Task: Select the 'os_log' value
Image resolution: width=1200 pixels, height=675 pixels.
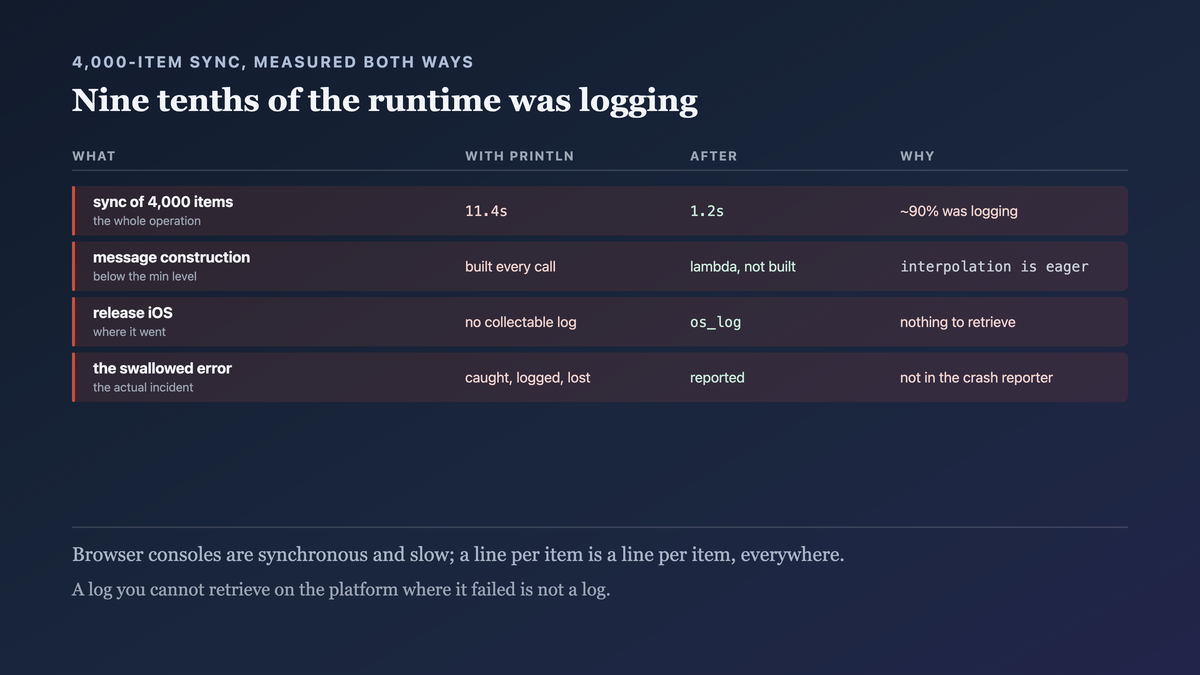Action: click(x=715, y=323)
